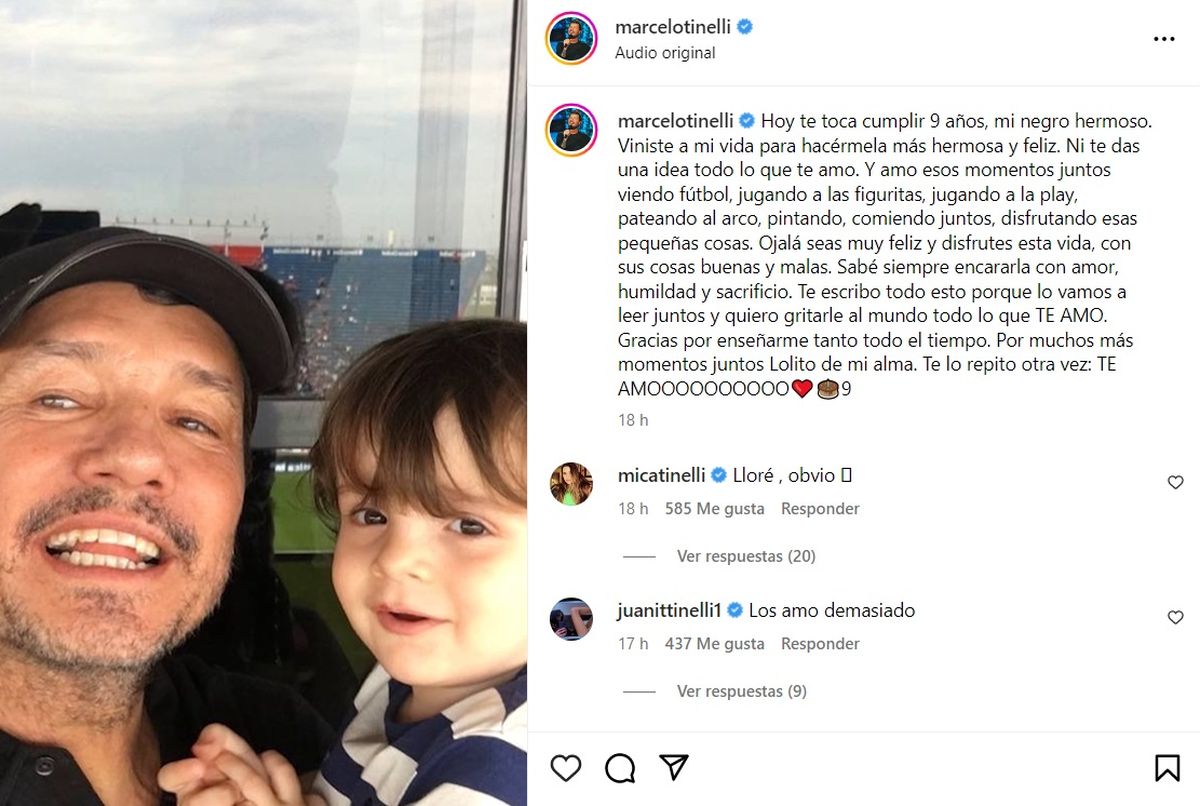
Task: Open the comment bubble icon
Action: (x=620, y=768)
